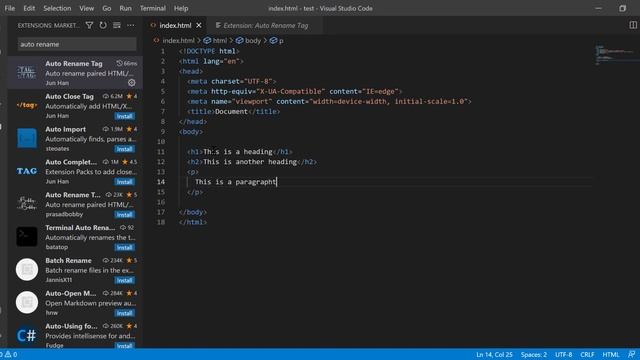The width and height of the screenshot is (640, 360).
Task: Open the View menu
Action: pyautogui.click(x=87, y=8)
